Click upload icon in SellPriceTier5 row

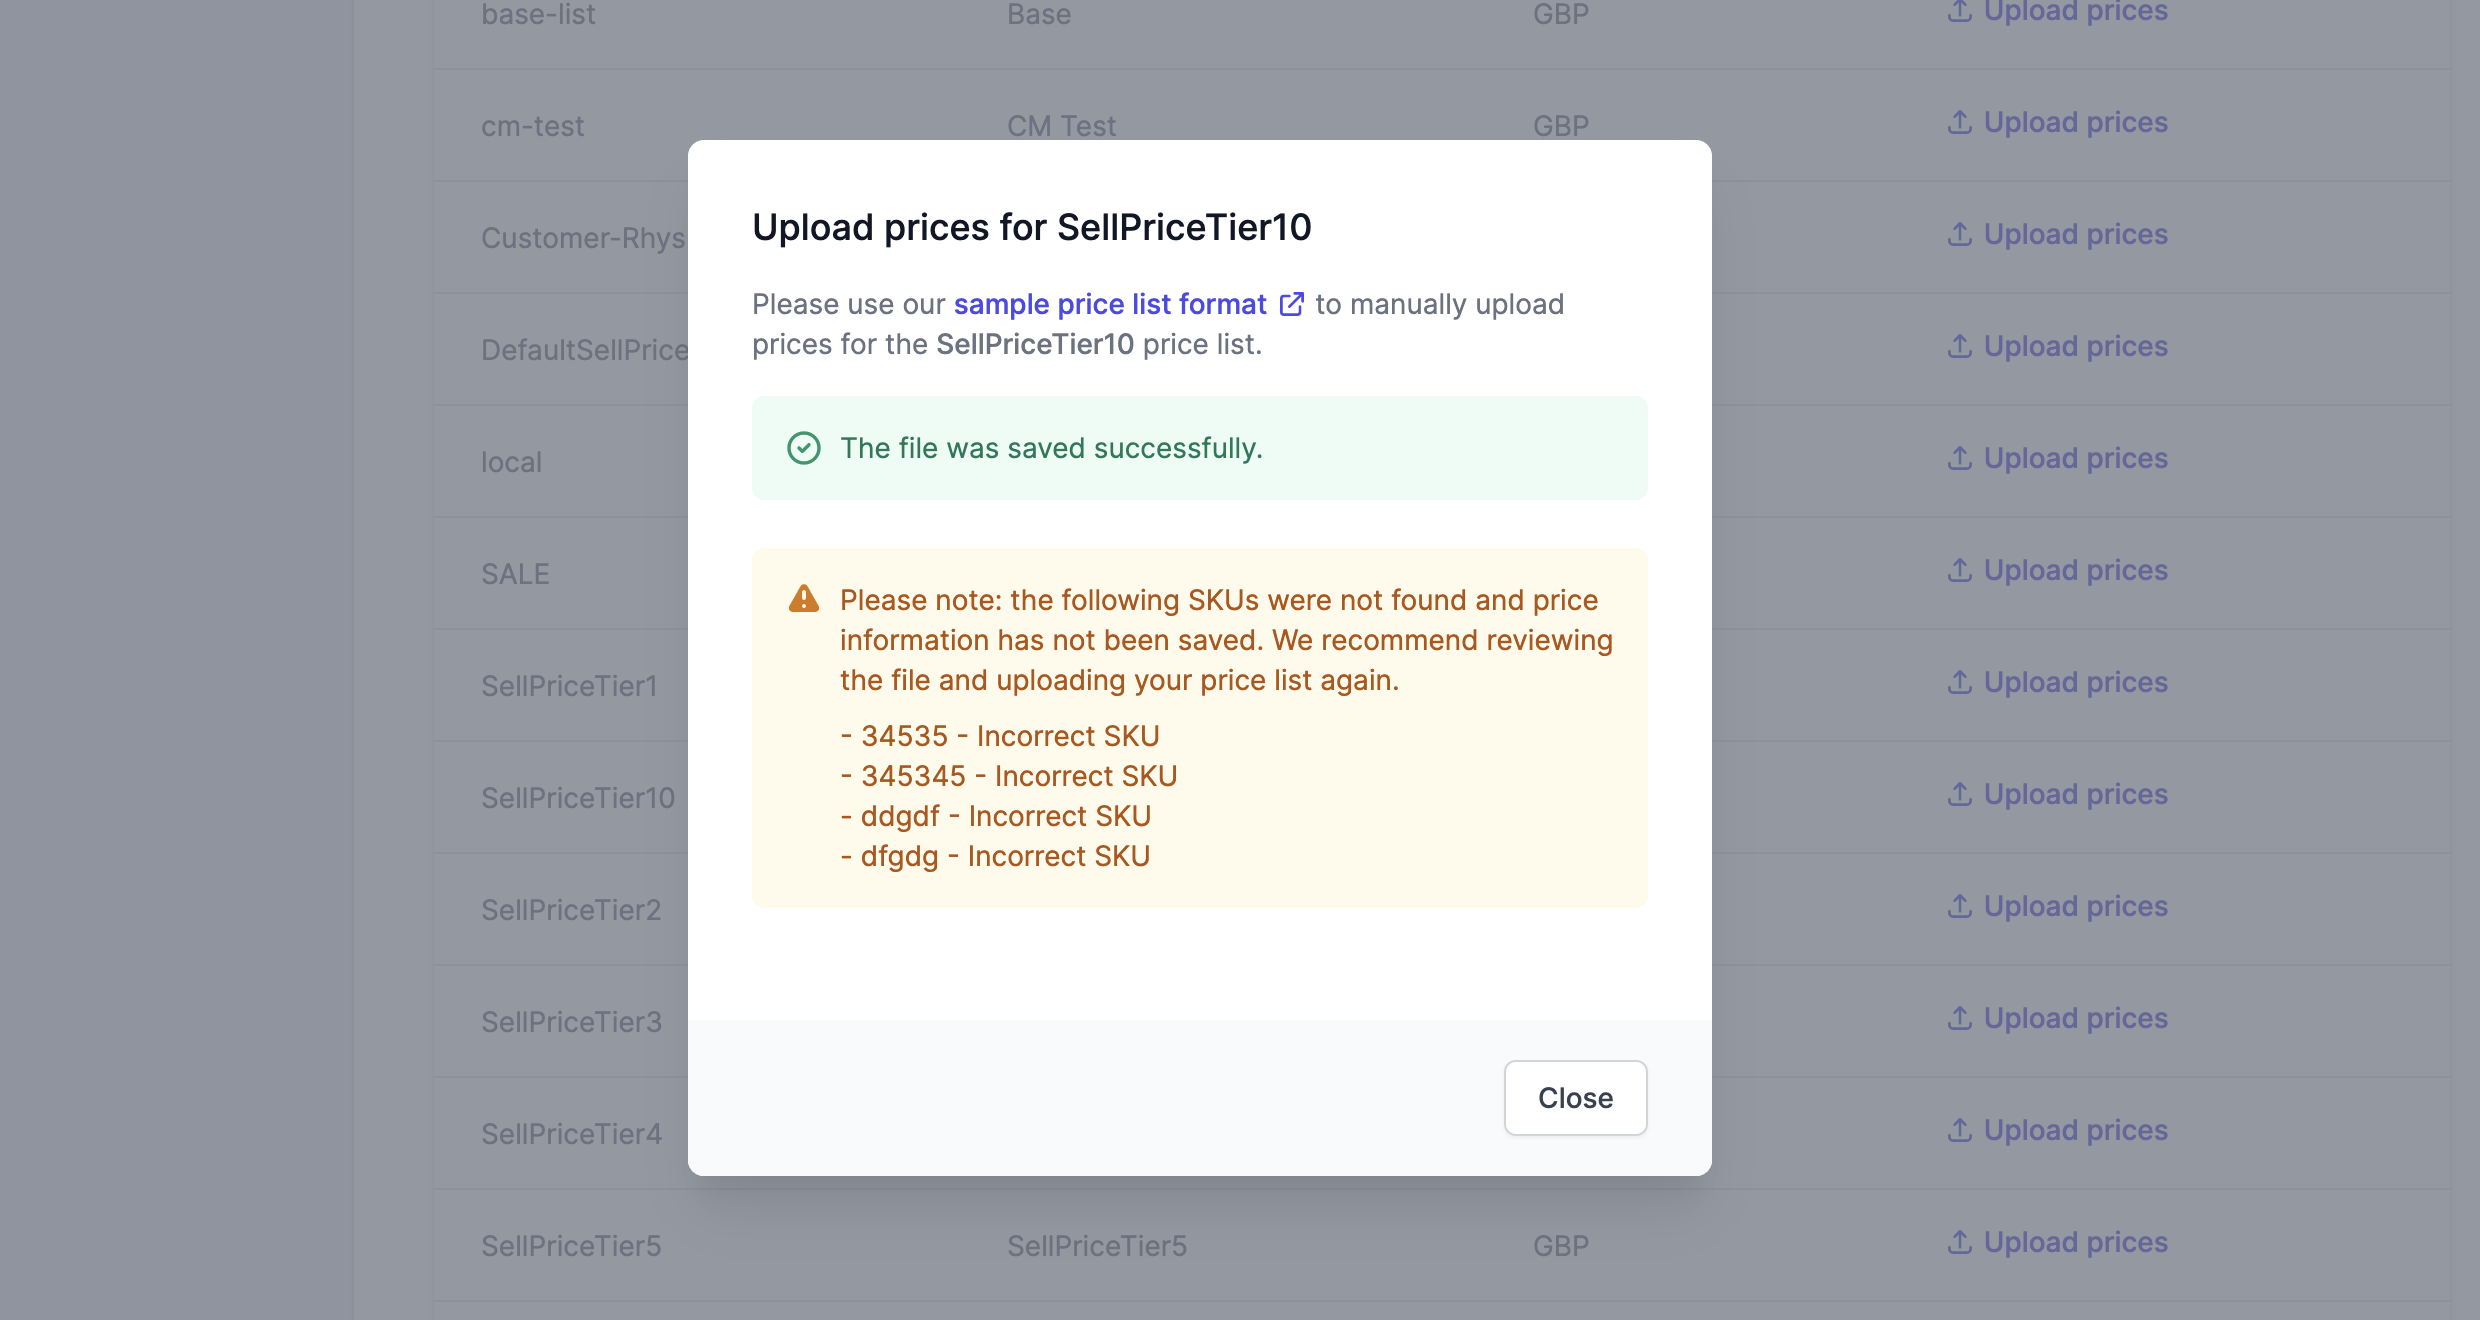tap(1960, 1242)
